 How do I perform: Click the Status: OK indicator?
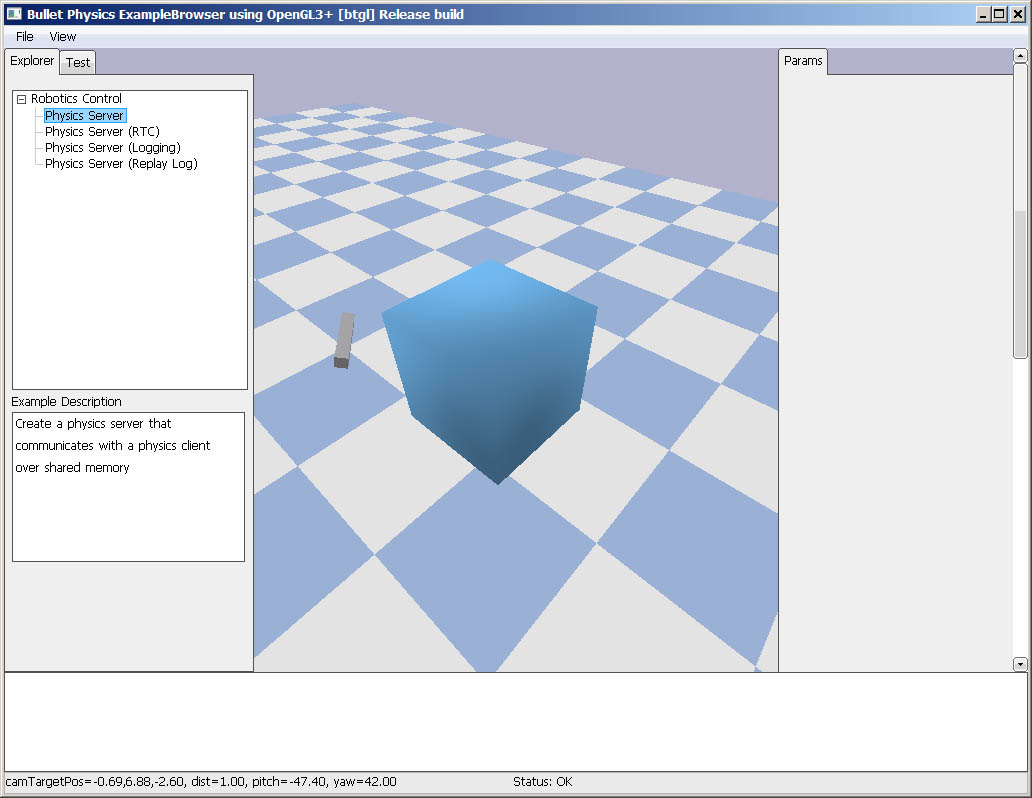(542, 782)
